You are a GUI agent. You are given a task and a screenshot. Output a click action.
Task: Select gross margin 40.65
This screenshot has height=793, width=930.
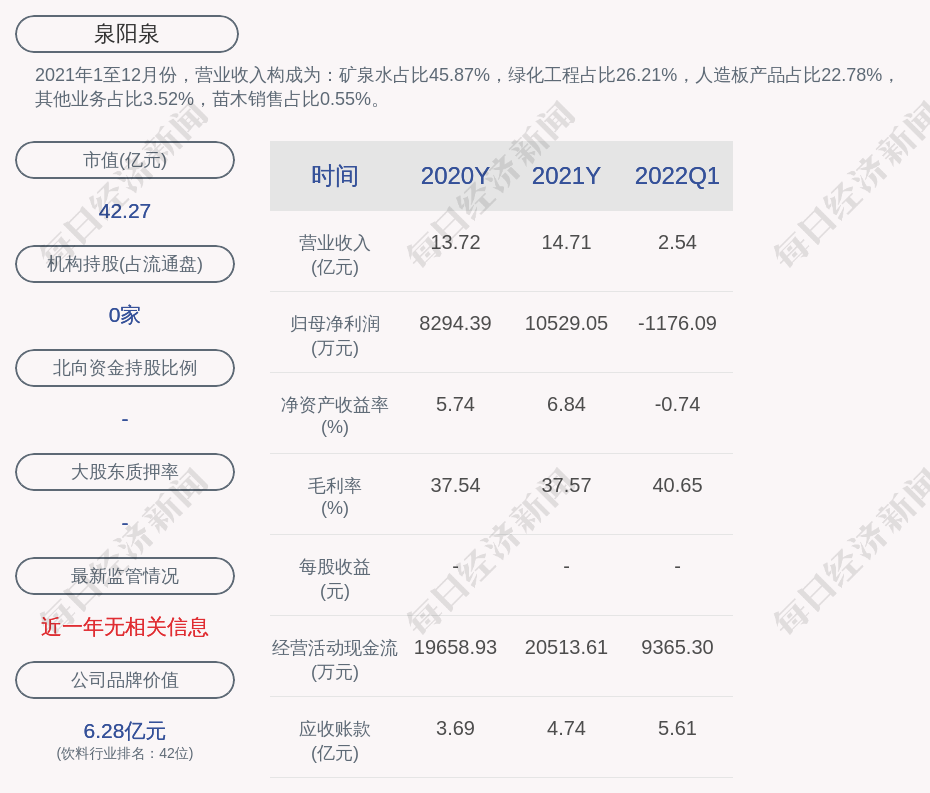(x=677, y=485)
